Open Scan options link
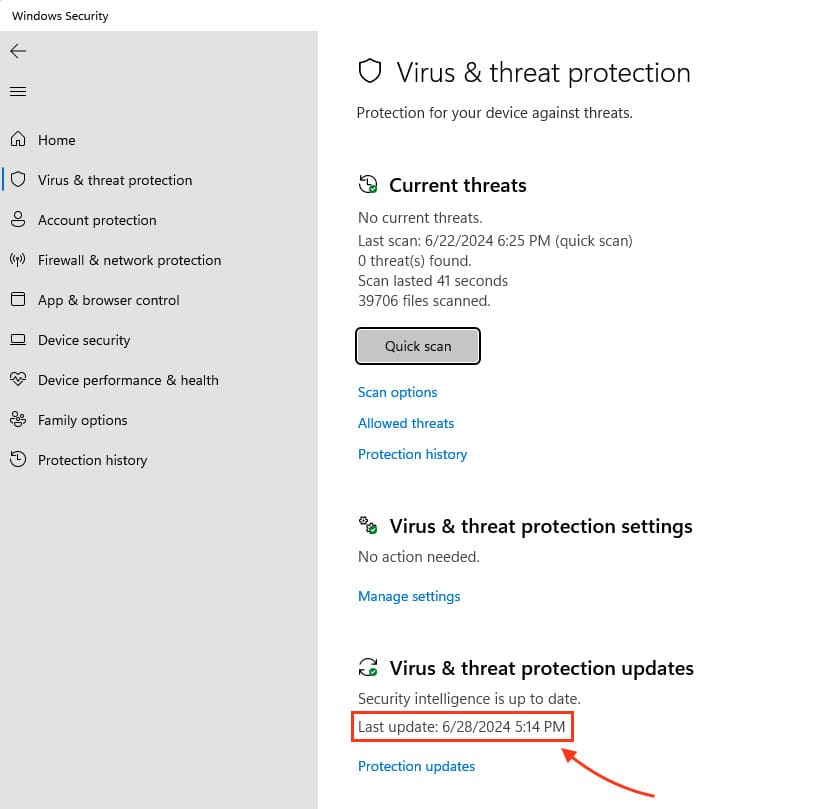Viewport: 813px width, 809px height. [397, 392]
